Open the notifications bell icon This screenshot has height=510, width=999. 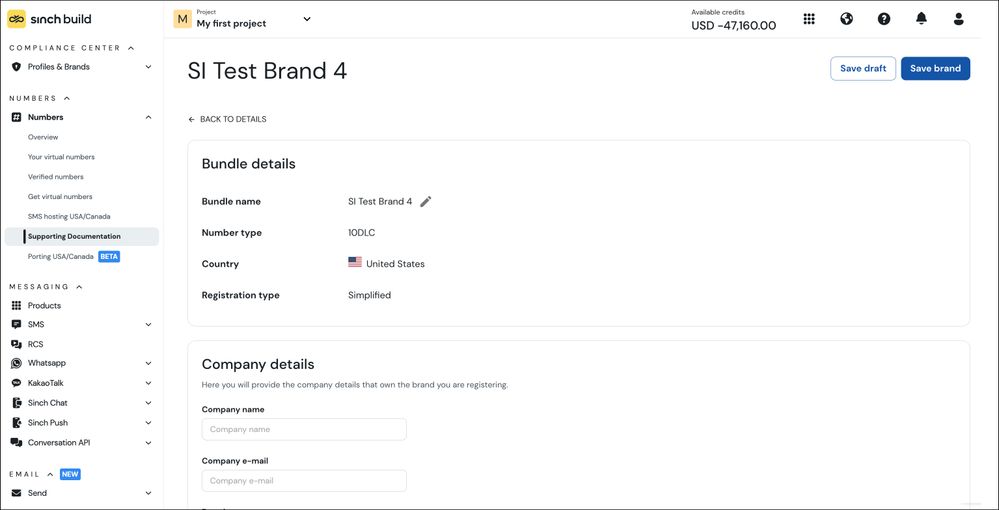[x=921, y=19]
